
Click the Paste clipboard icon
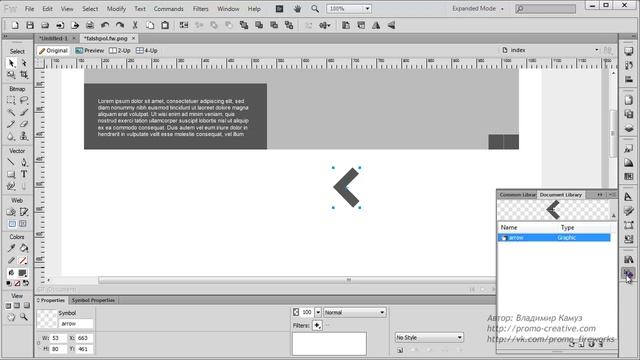pyautogui.click(x=165, y=25)
